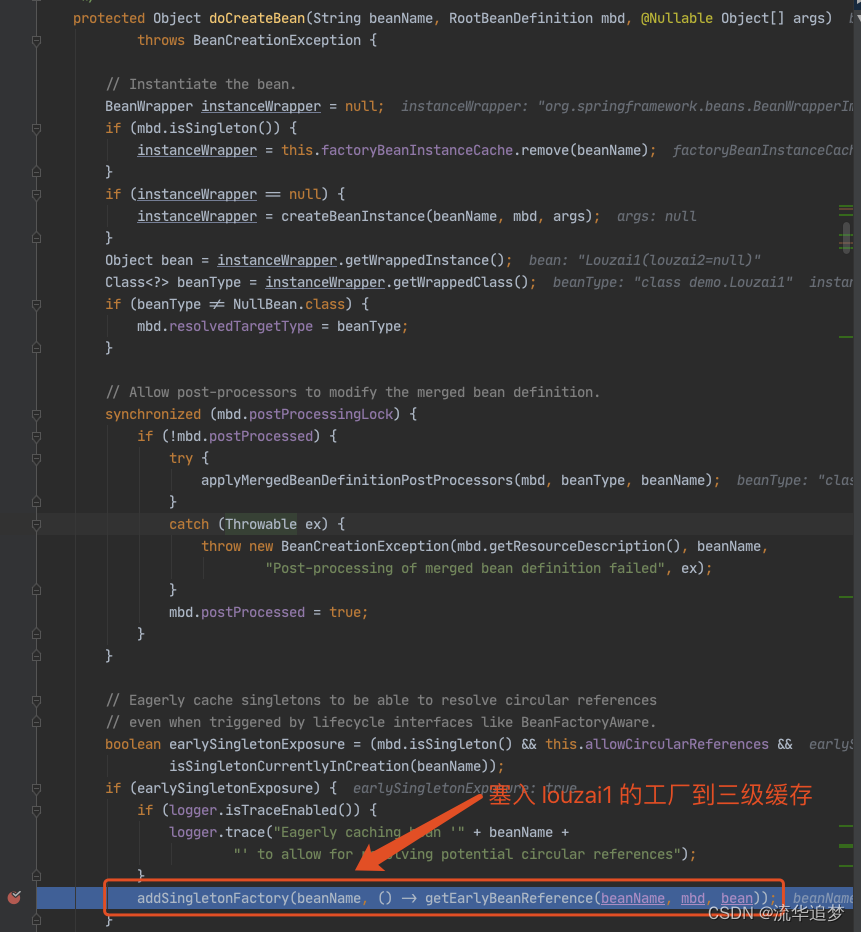The image size is (861, 932).
Task: Collapse the synchronized (mbd.postProcessingLock) block
Action: (x=36, y=414)
